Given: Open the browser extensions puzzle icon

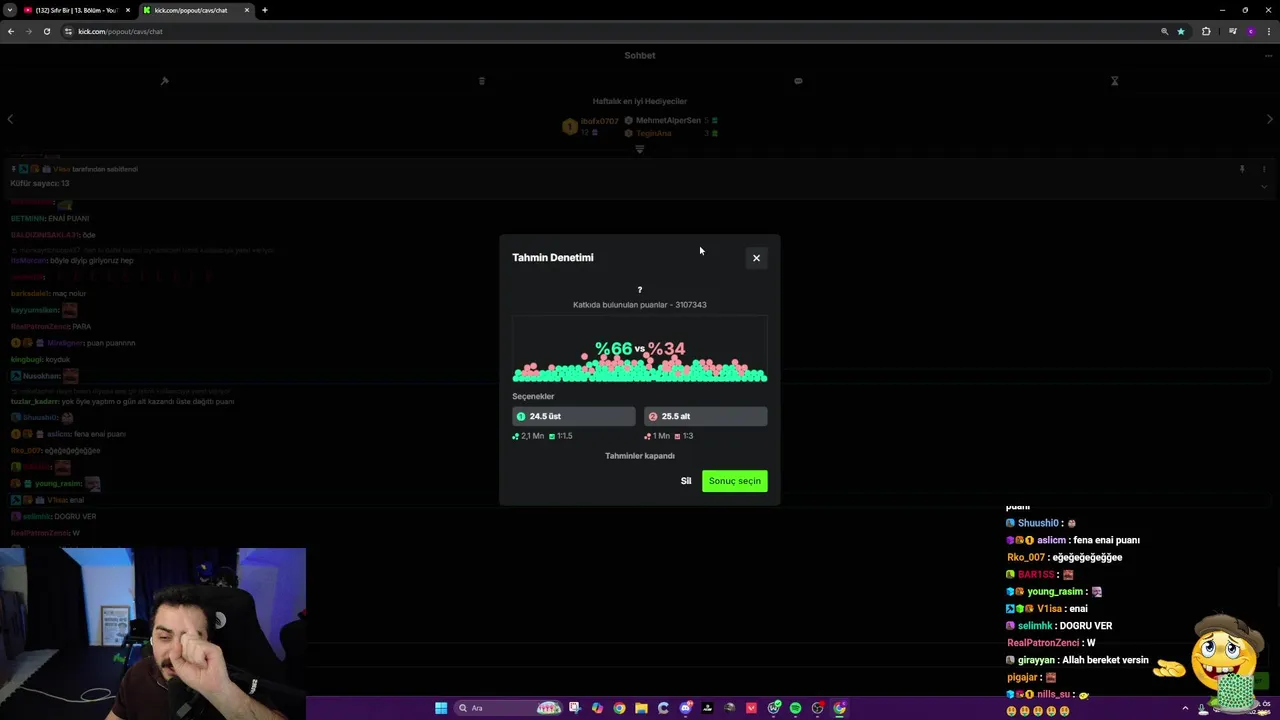Looking at the screenshot, I should click(x=1206, y=31).
